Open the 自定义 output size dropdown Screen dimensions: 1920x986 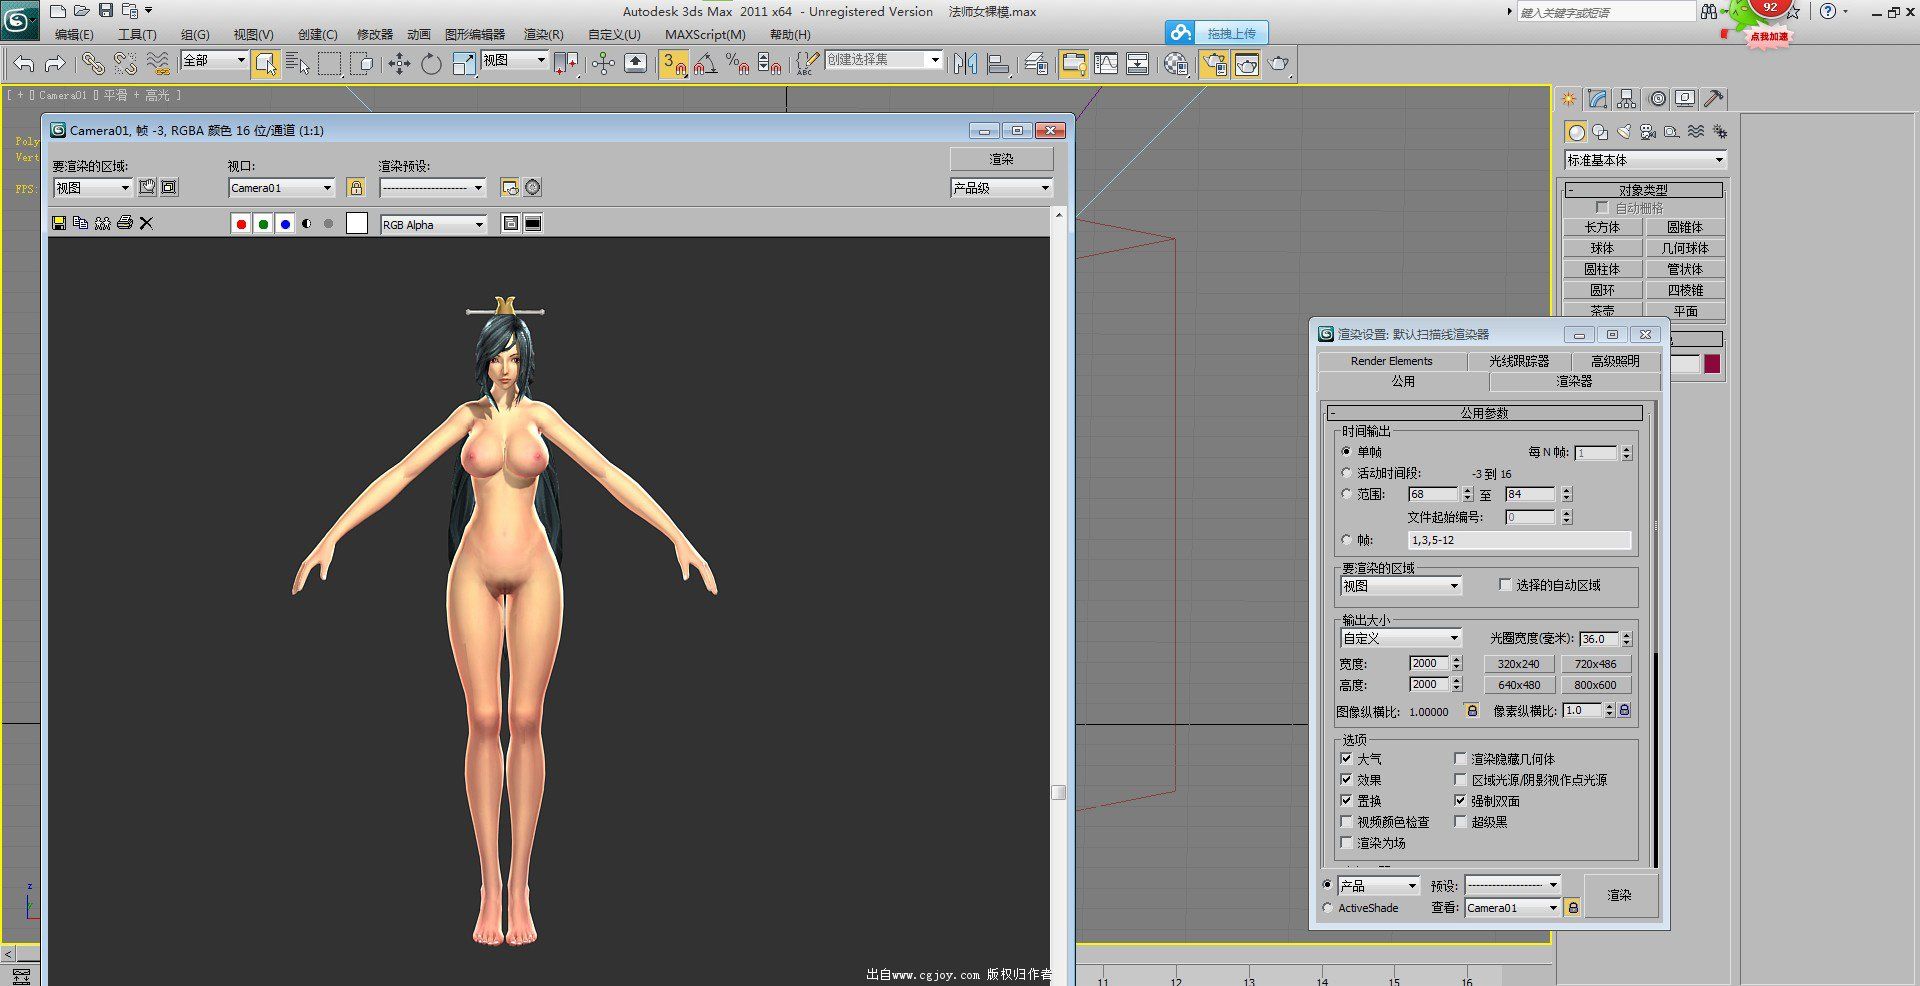(x=1401, y=638)
